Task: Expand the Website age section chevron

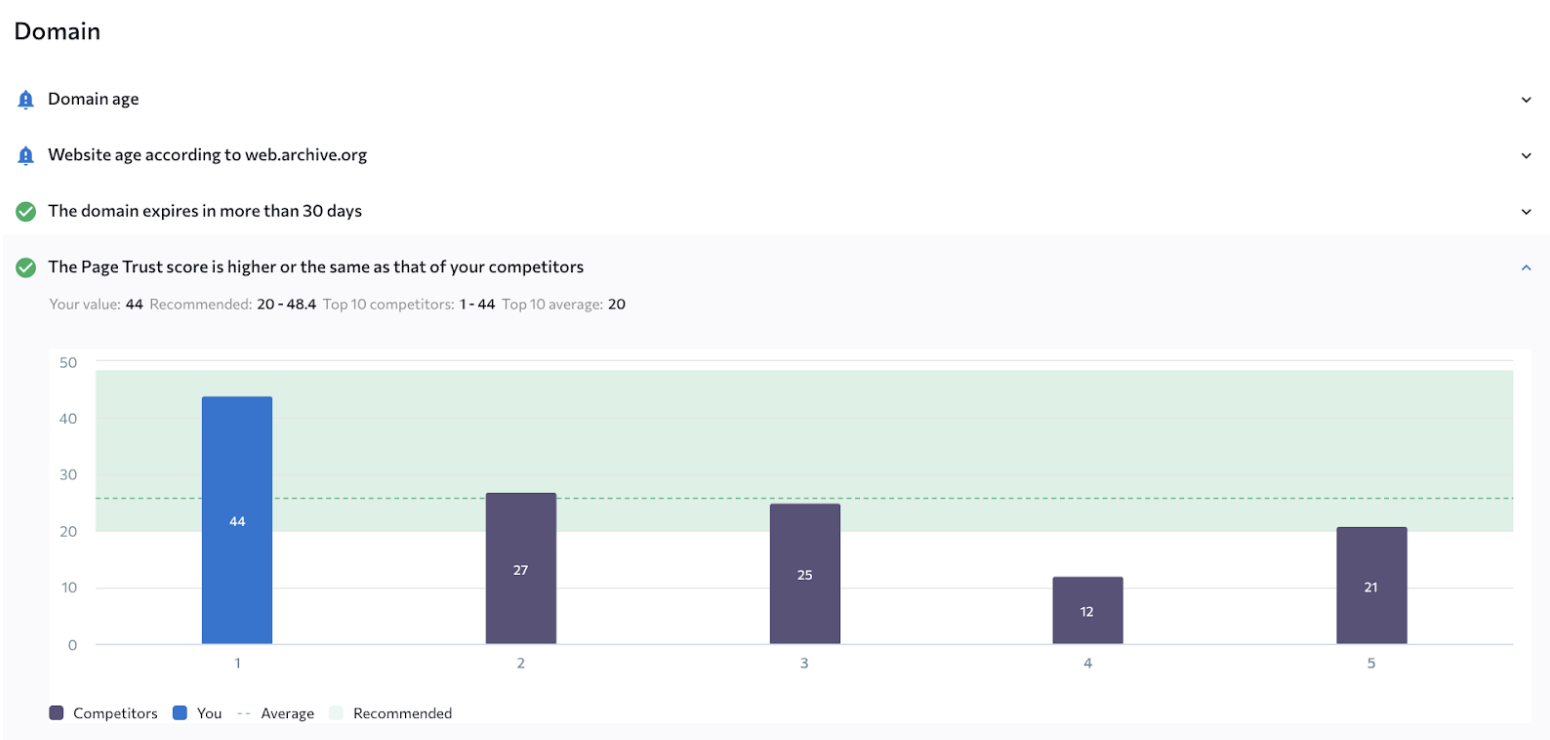Action: (1526, 156)
